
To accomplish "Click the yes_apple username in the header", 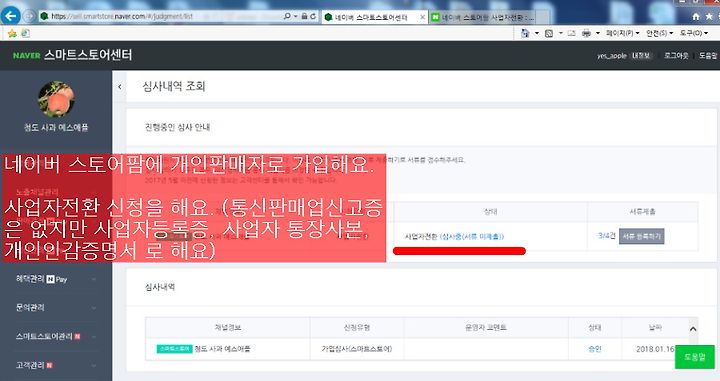I will 612,56.
